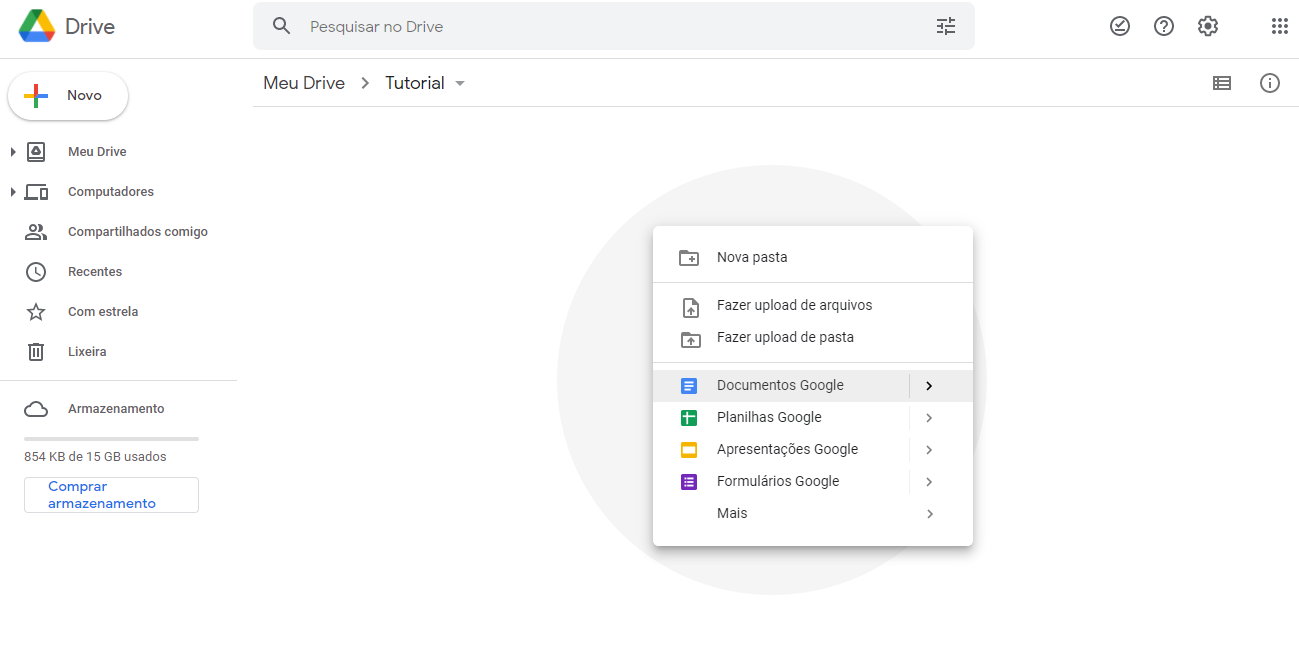
Task: Click the green Planilhas Google icon
Action: [689, 417]
